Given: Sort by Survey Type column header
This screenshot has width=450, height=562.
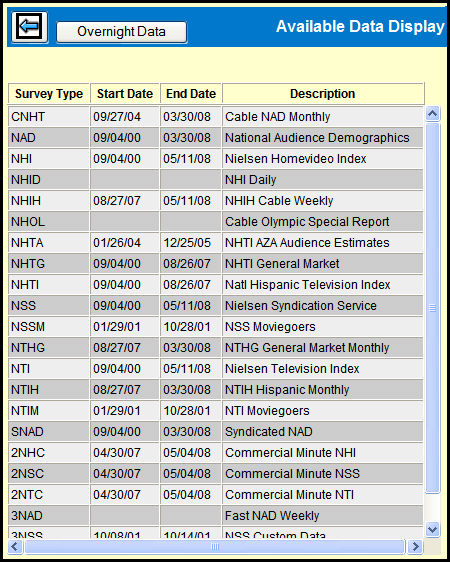Looking at the screenshot, I should (x=49, y=94).
